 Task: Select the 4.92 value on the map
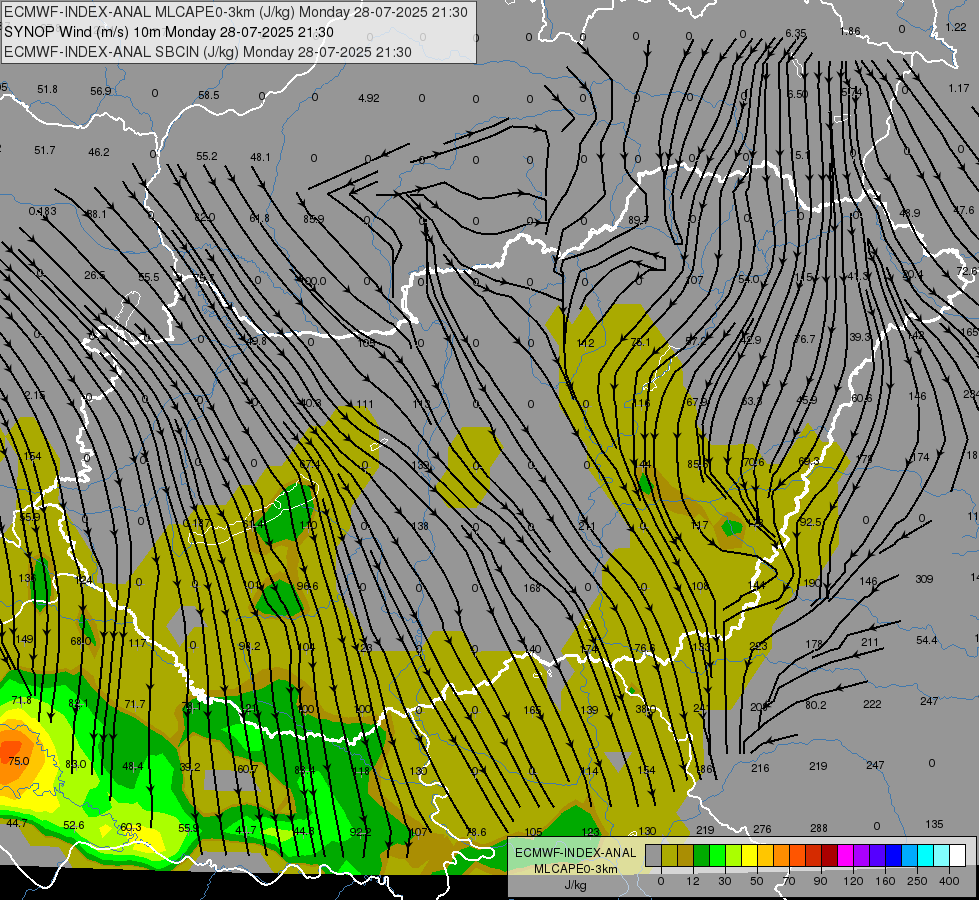pyautogui.click(x=369, y=98)
